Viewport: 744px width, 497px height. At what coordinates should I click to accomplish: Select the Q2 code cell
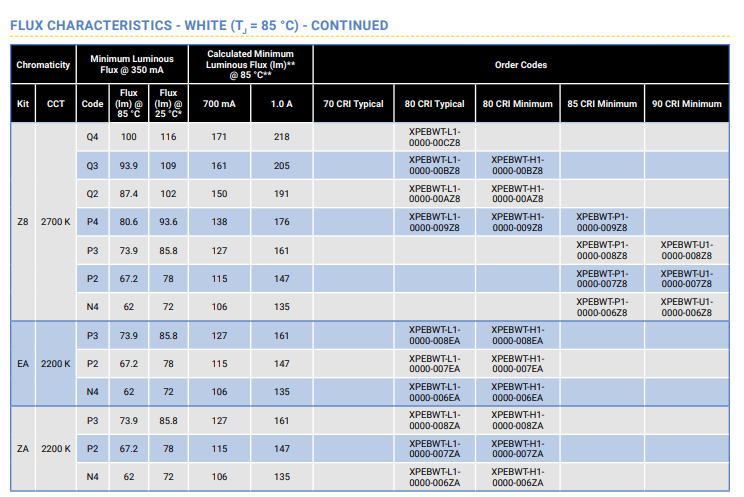93,194
